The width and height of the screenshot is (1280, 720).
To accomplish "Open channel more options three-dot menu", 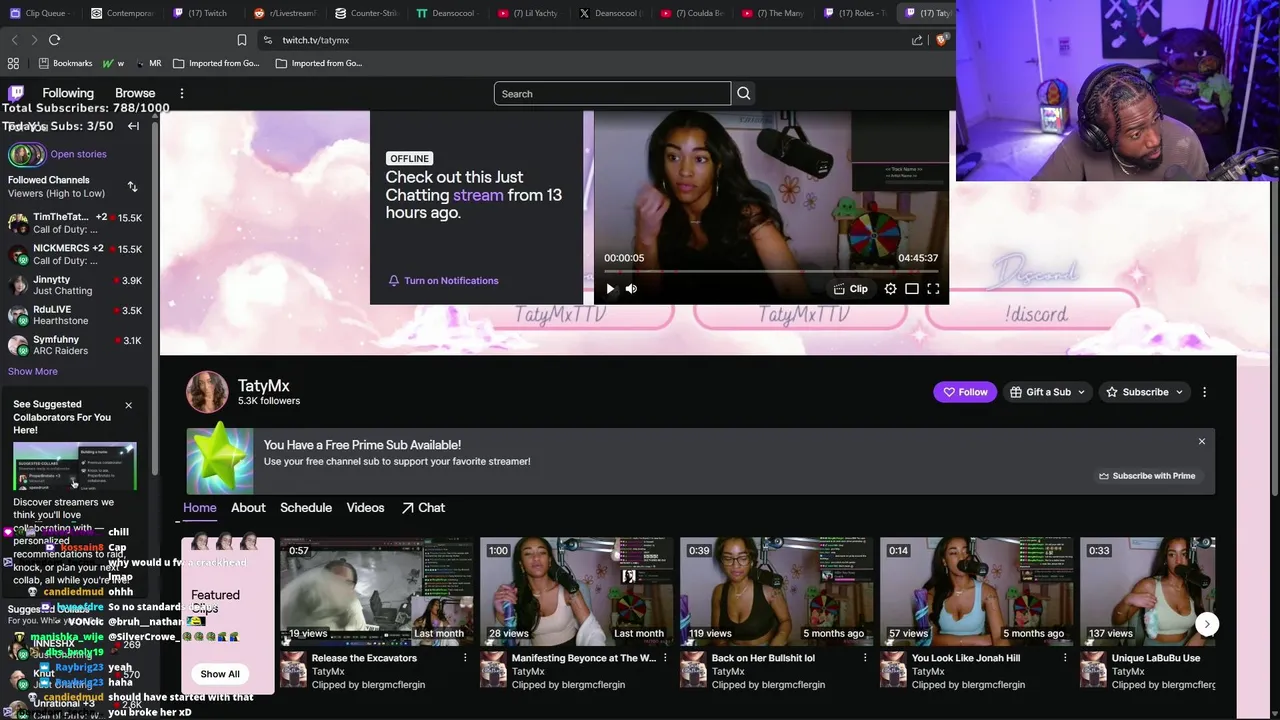I will pyautogui.click(x=1204, y=392).
